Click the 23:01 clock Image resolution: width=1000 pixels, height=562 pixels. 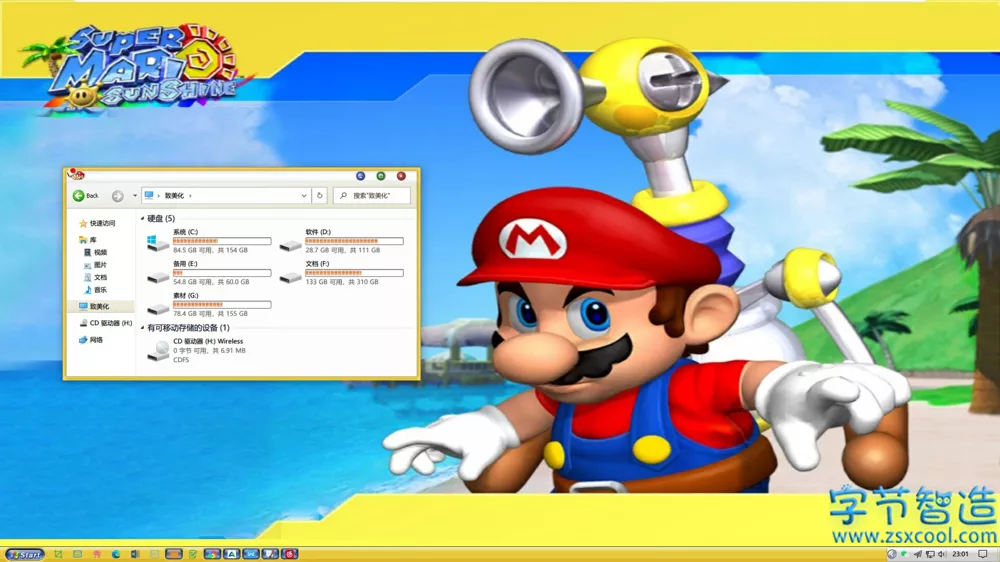click(960, 554)
